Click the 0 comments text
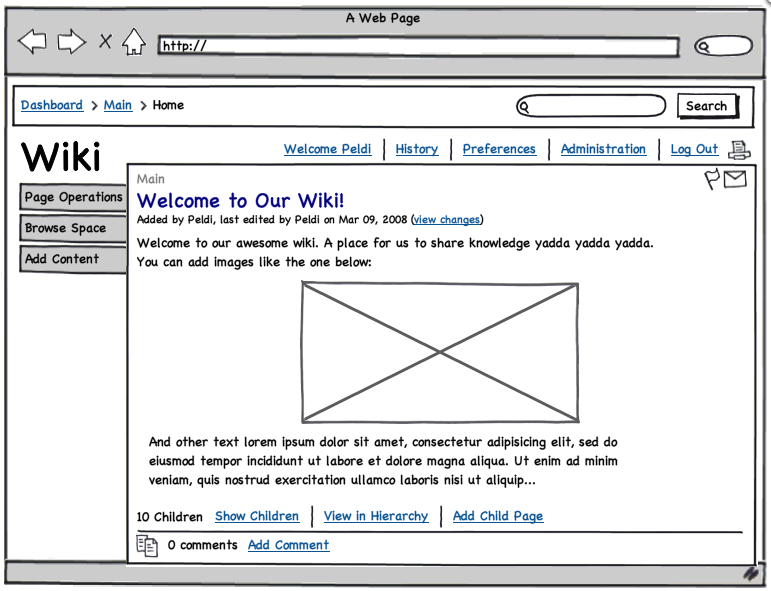The width and height of the screenshot is (771, 591). pyautogui.click(x=202, y=545)
